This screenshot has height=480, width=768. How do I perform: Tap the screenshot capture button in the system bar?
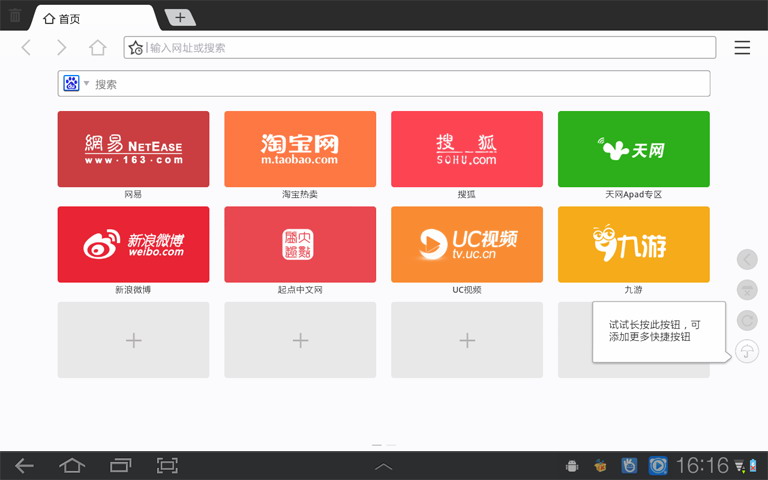click(x=168, y=465)
